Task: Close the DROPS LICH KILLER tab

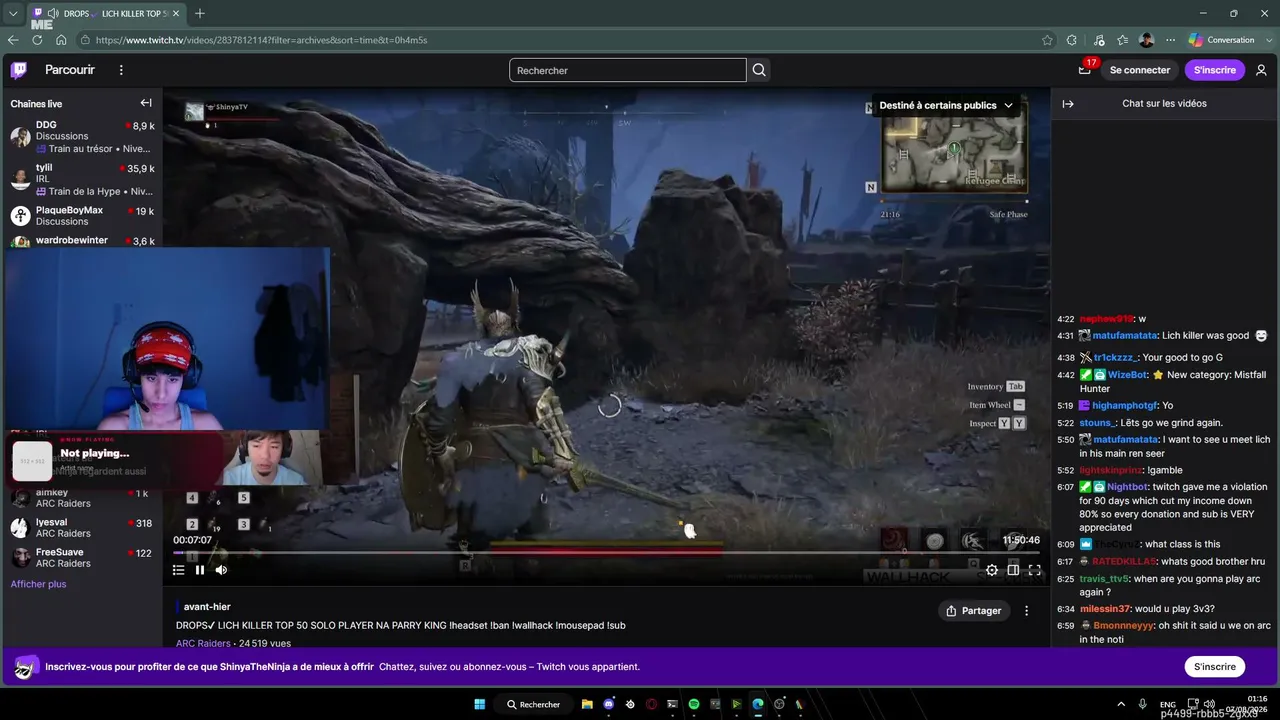Action: pyautogui.click(x=176, y=14)
